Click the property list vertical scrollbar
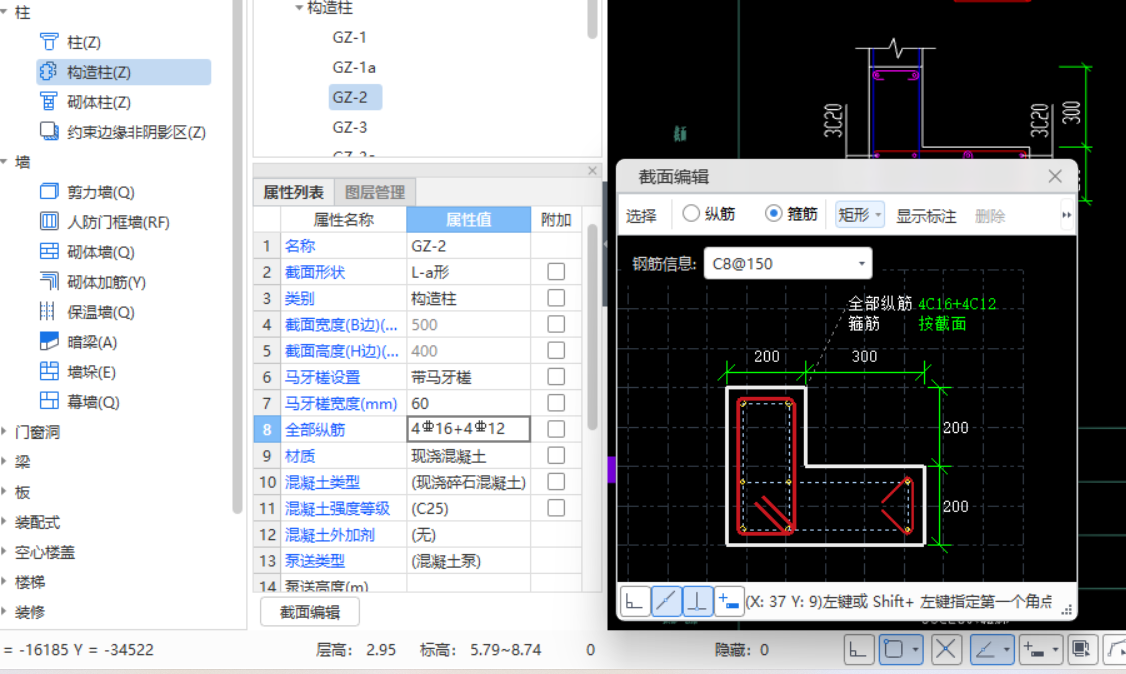 pyautogui.click(x=592, y=327)
